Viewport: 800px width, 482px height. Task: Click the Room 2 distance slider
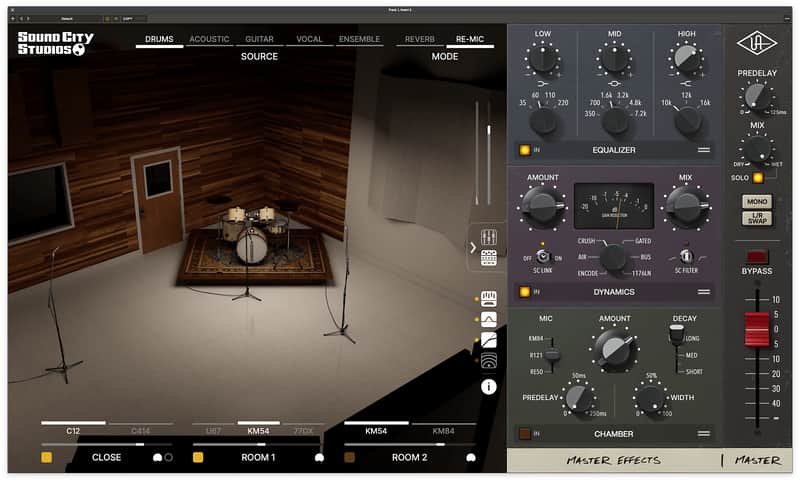[x=410, y=445]
